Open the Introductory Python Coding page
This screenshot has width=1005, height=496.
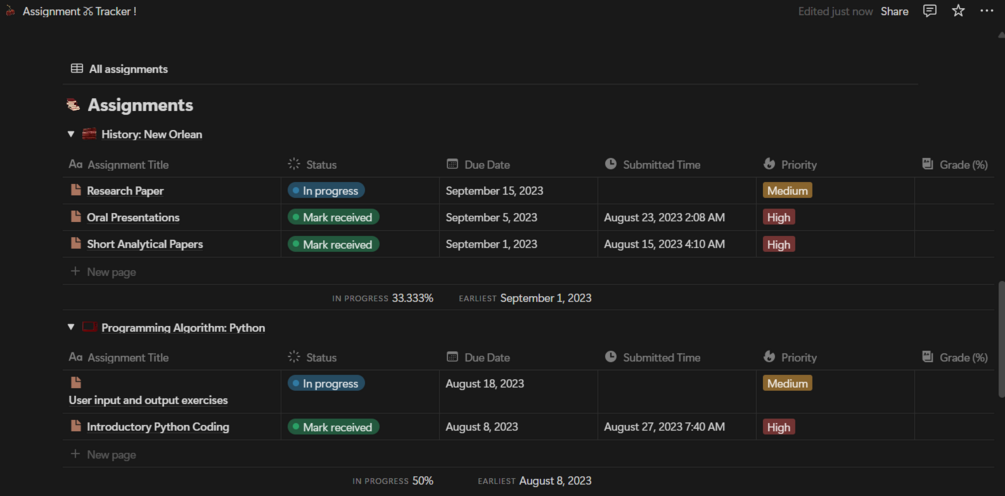point(158,427)
